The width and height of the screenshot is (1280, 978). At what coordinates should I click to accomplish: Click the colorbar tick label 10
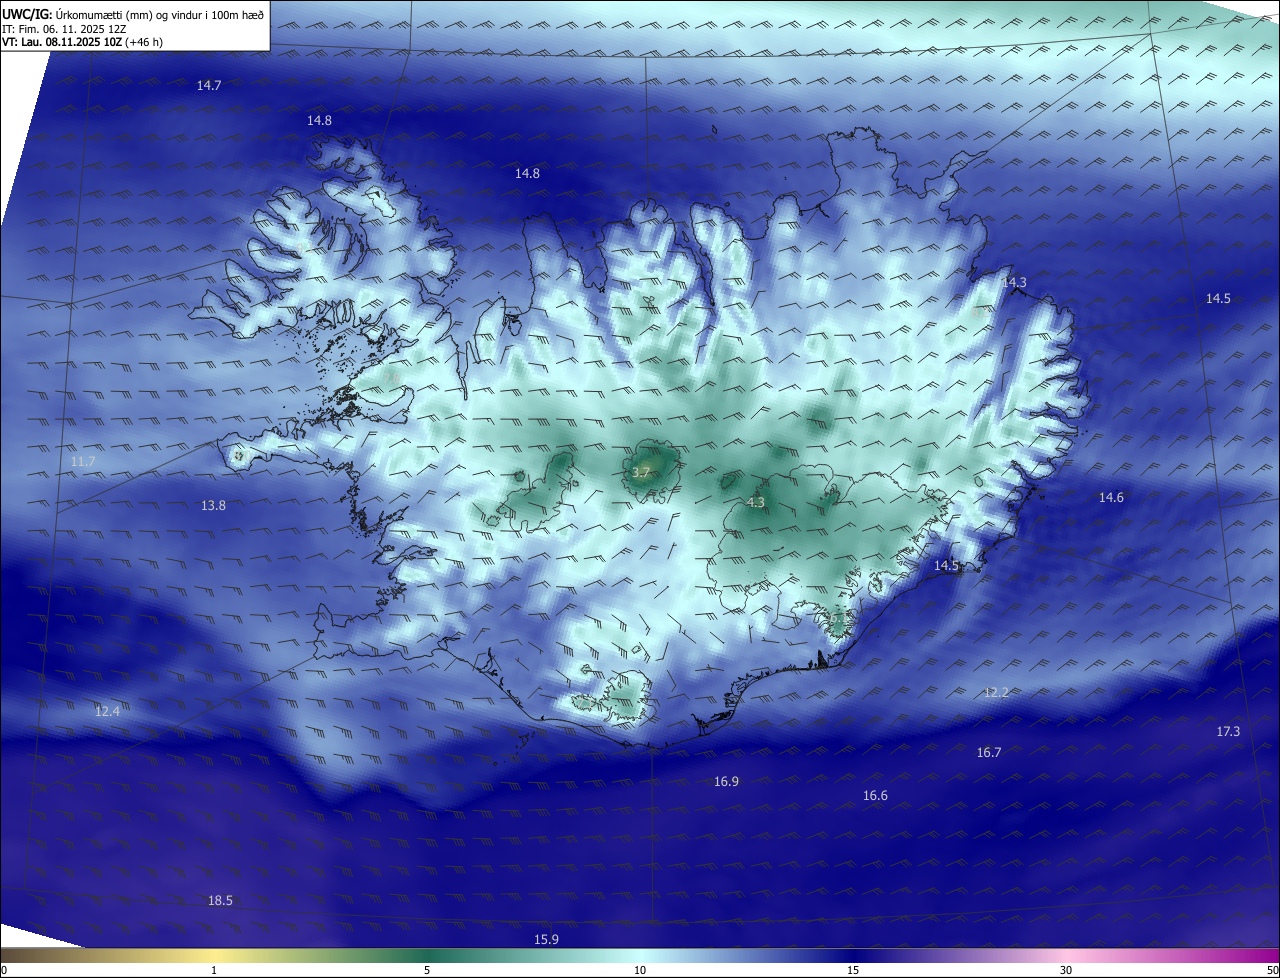pyautogui.click(x=640, y=970)
